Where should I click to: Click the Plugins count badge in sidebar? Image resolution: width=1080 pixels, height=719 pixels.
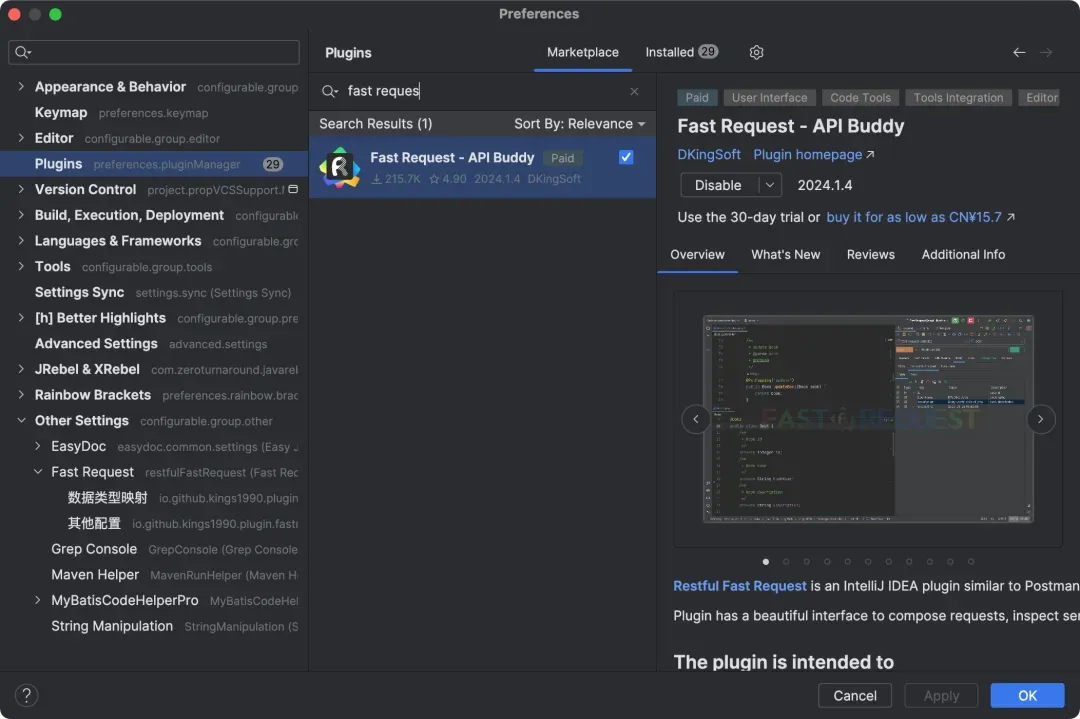click(x=273, y=164)
